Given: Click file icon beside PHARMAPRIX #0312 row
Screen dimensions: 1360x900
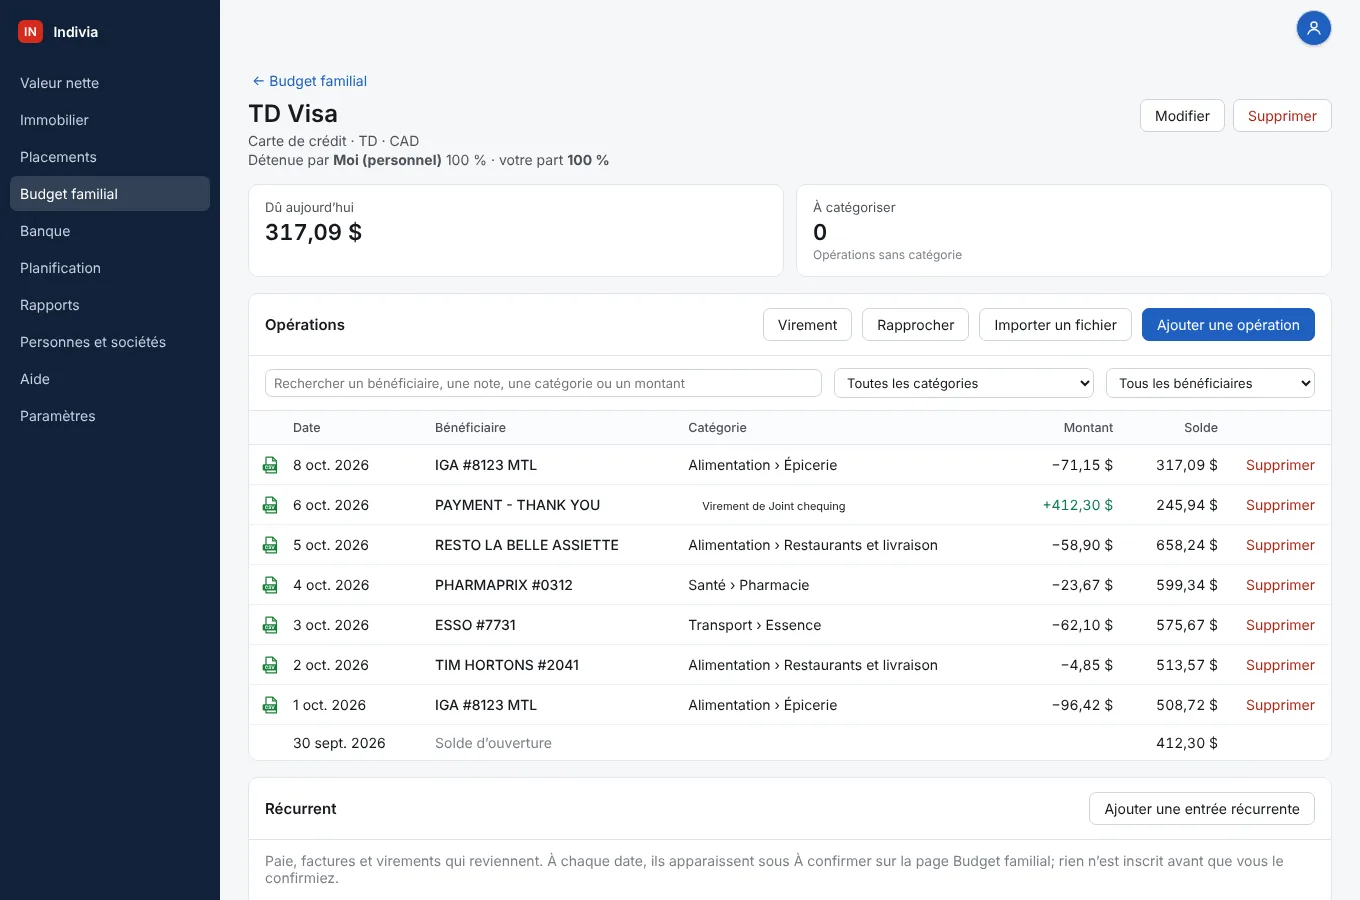Looking at the screenshot, I should coord(270,585).
